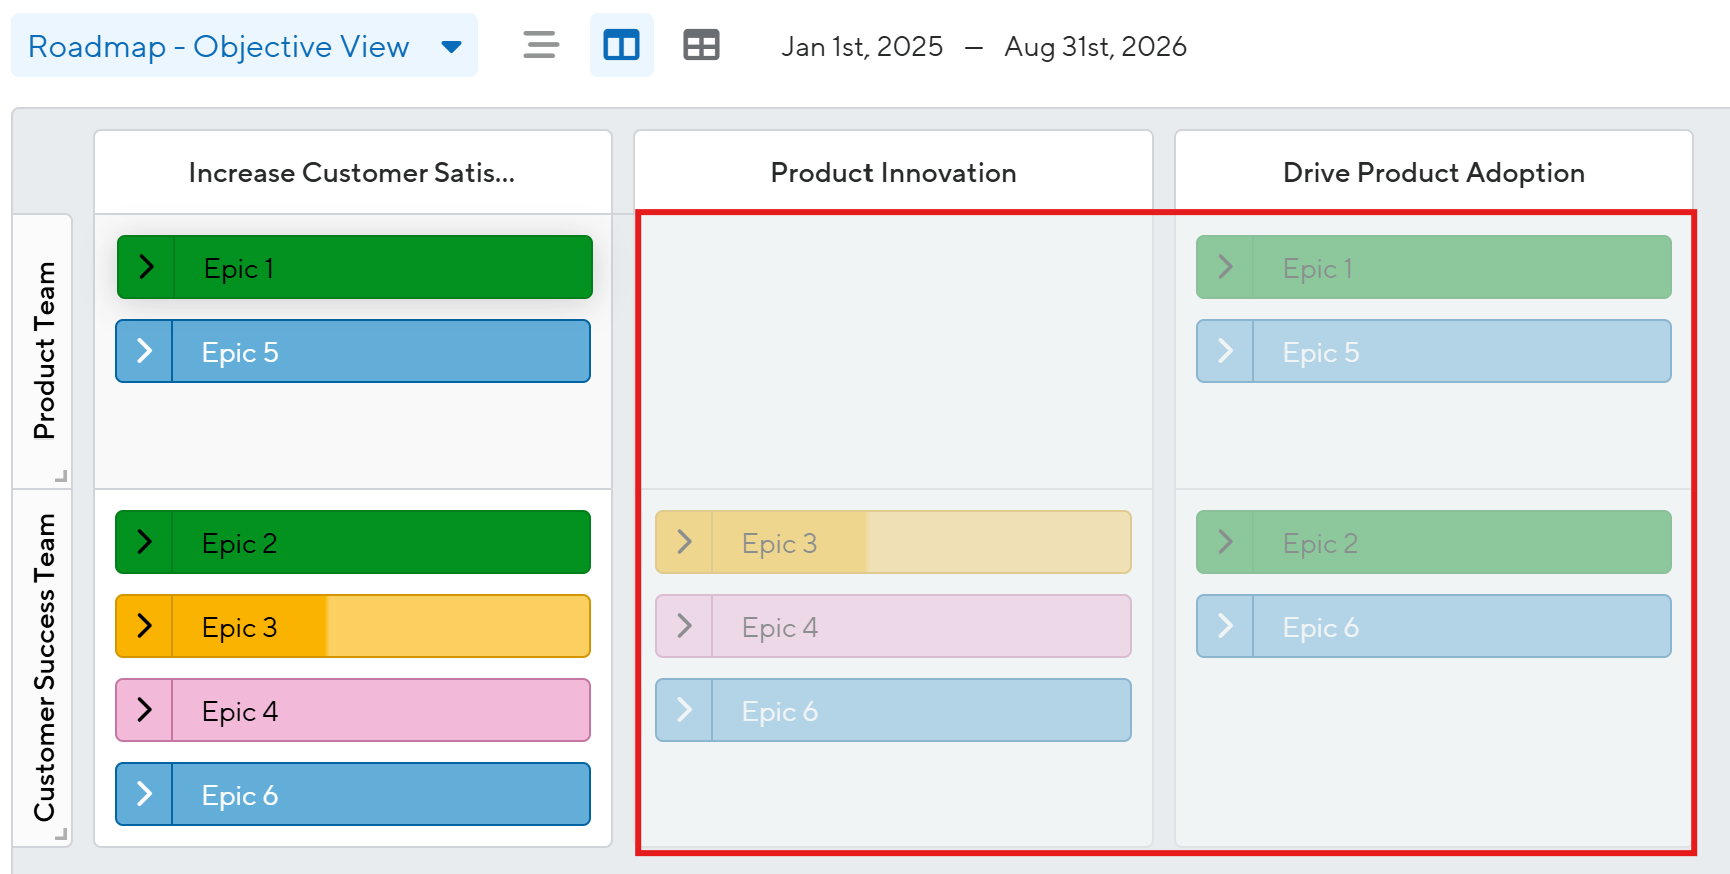This screenshot has height=874, width=1730.
Task: Click chevron on Epic 3 in Product Innovation
Action: [x=685, y=542]
